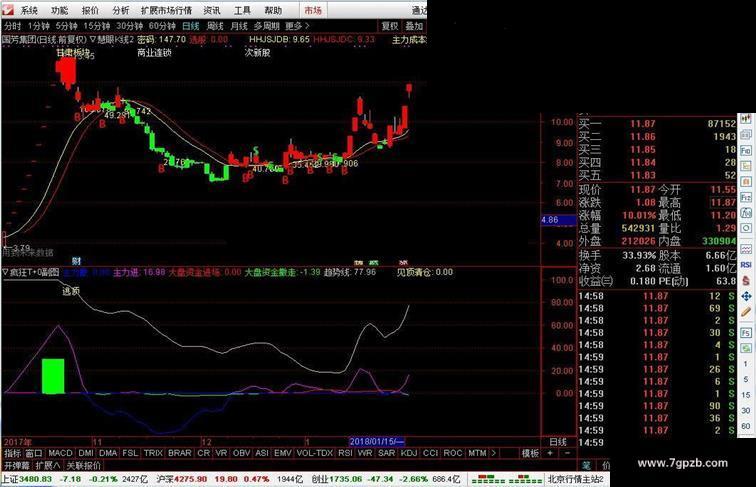Click the RSI icon in right sidebar
The height and width of the screenshot is (487, 756).
coord(746,265)
